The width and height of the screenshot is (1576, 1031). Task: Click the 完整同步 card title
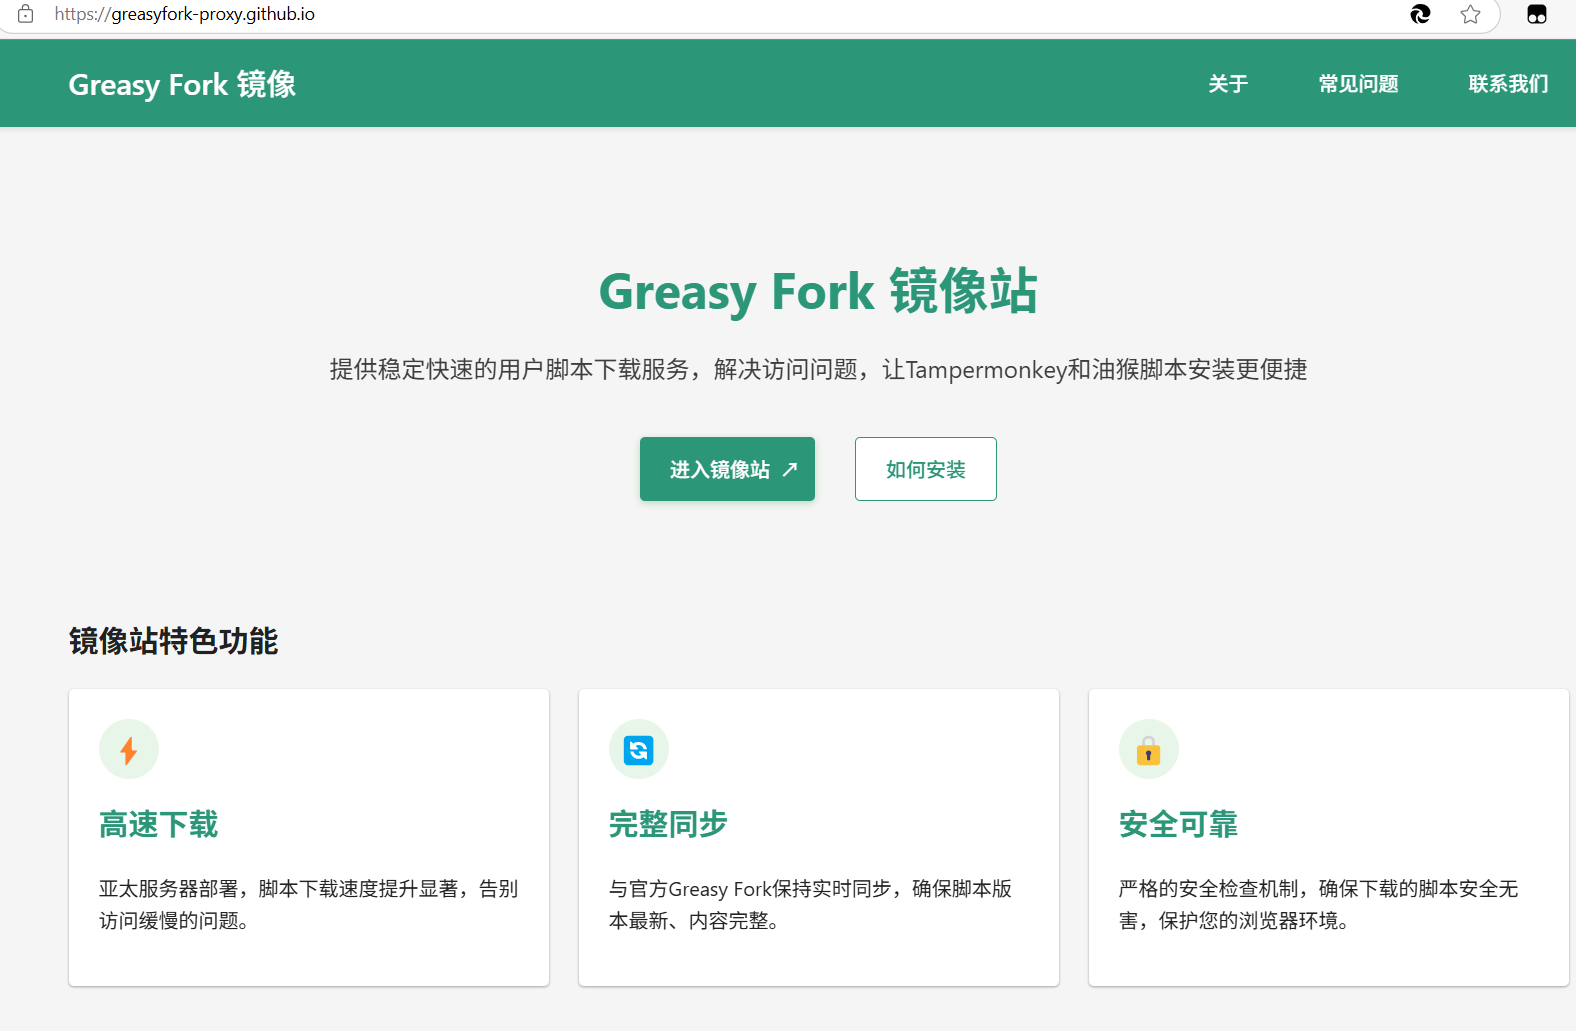668,824
